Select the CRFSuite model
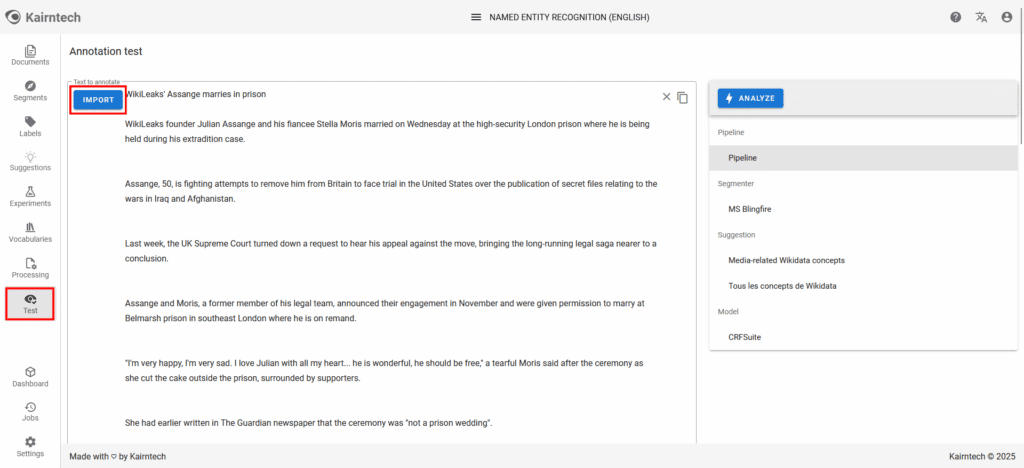The image size is (1024, 468). point(745,338)
